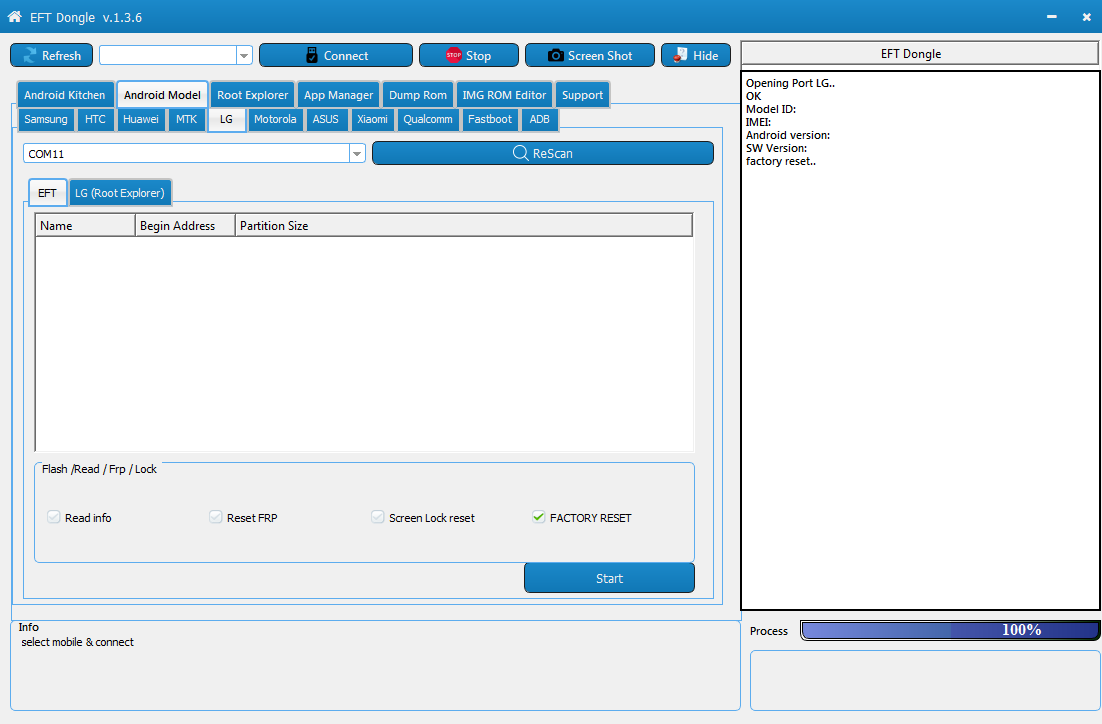
Task: Click the home icon in title bar
Action: pyautogui.click(x=14, y=16)
